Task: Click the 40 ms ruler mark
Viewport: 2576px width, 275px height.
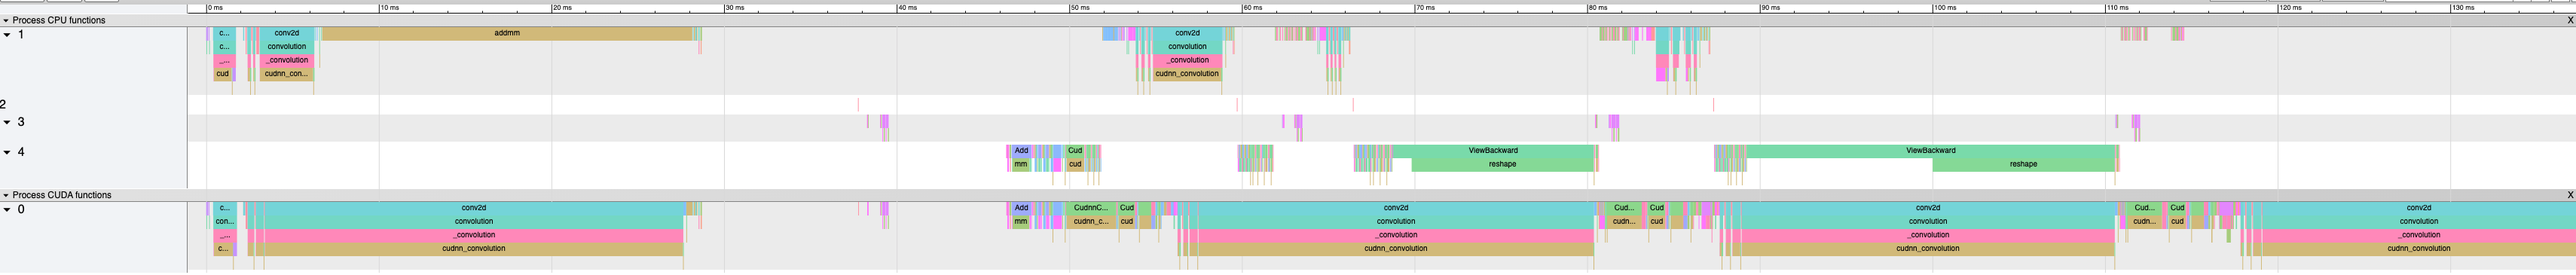Action: (908, 8)
